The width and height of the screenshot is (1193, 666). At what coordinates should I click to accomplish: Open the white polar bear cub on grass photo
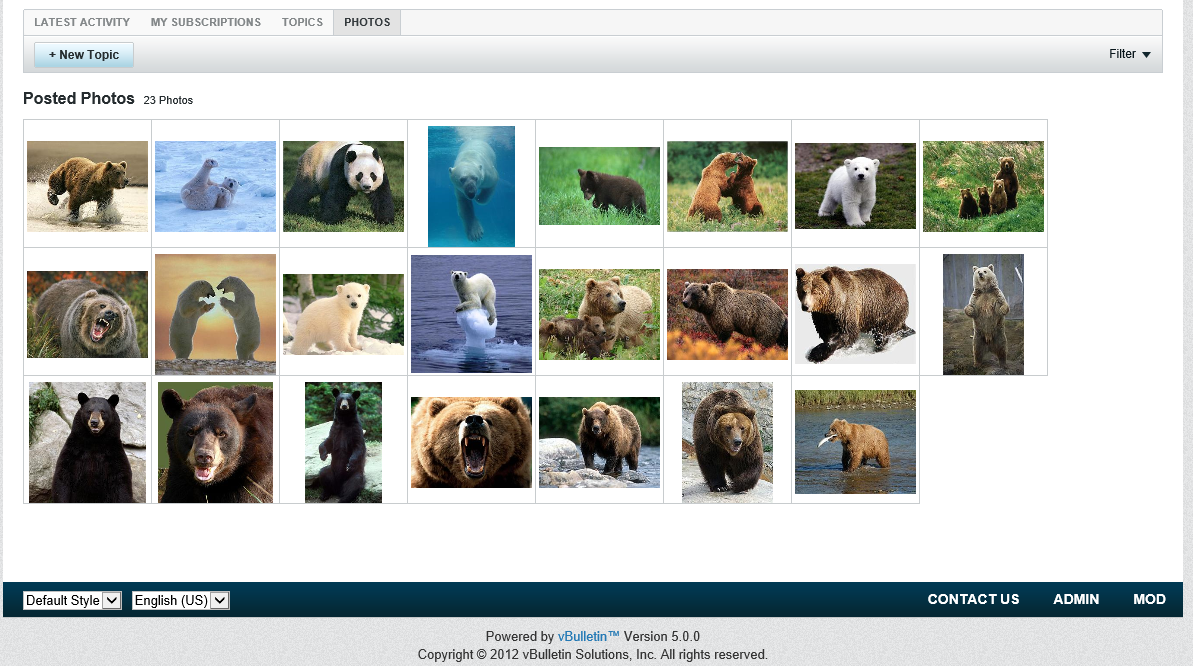(855, 186)
